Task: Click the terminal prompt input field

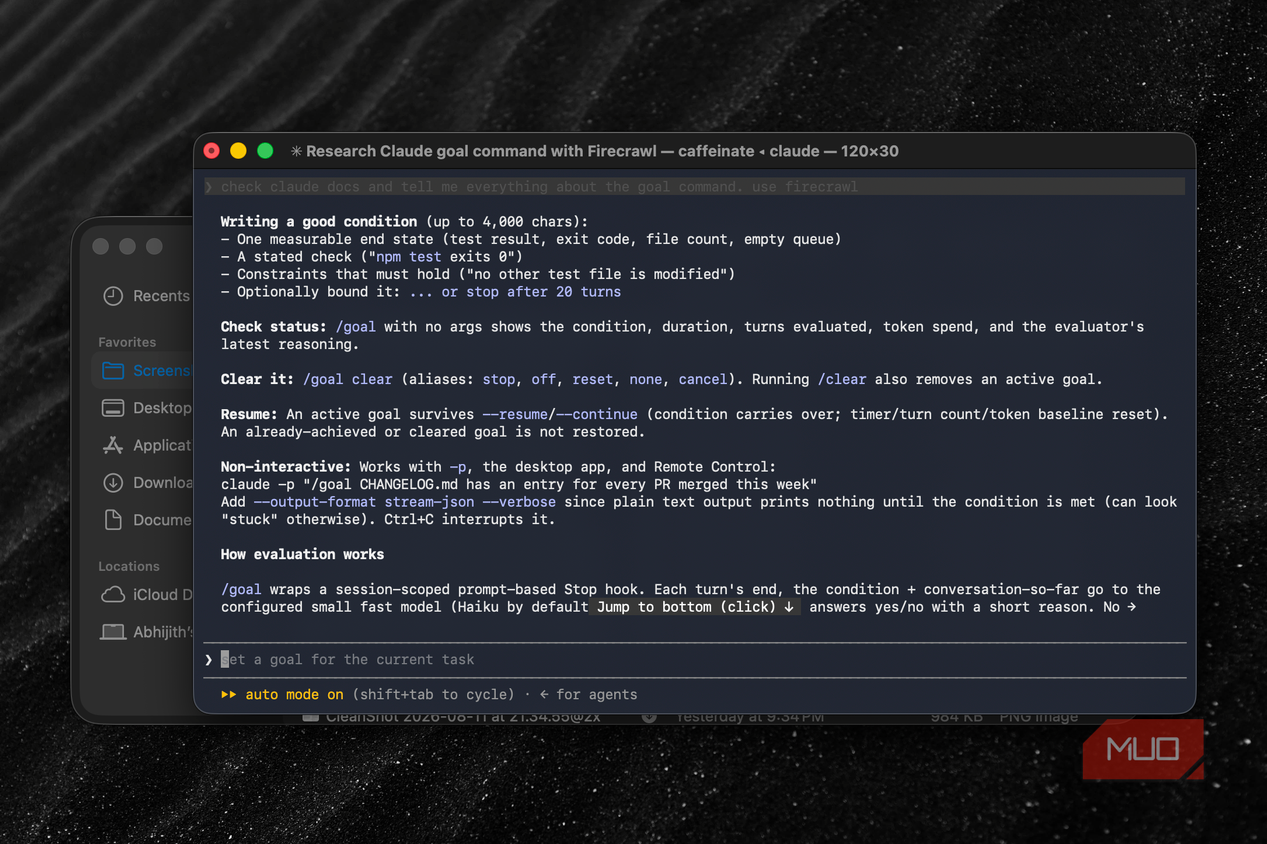Action: [694, 660]
